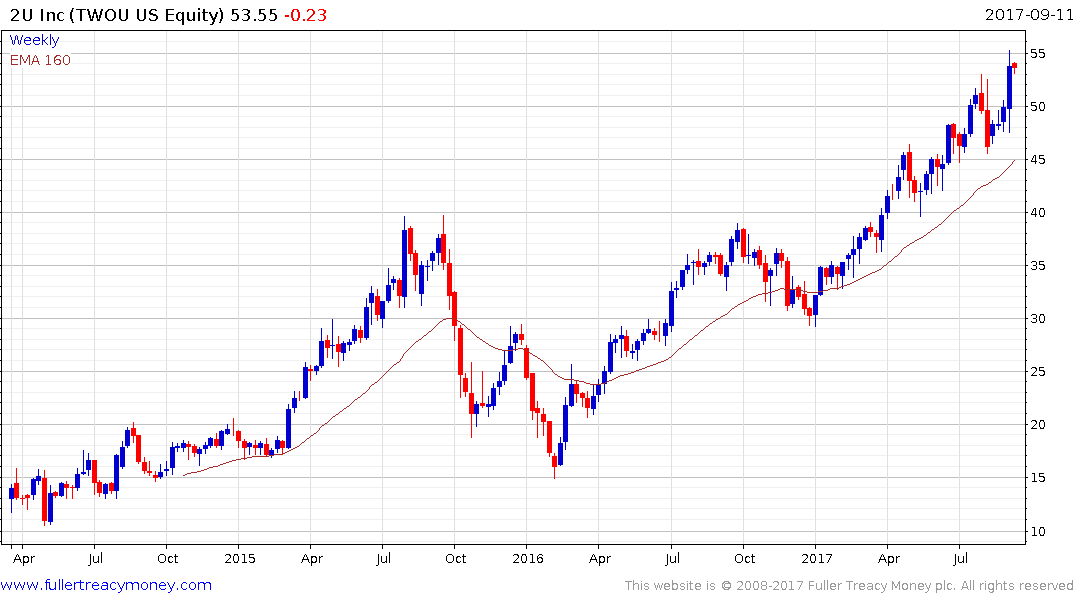Select the 10 price axis label
Screen dimensions: 1075x600
1037,531
